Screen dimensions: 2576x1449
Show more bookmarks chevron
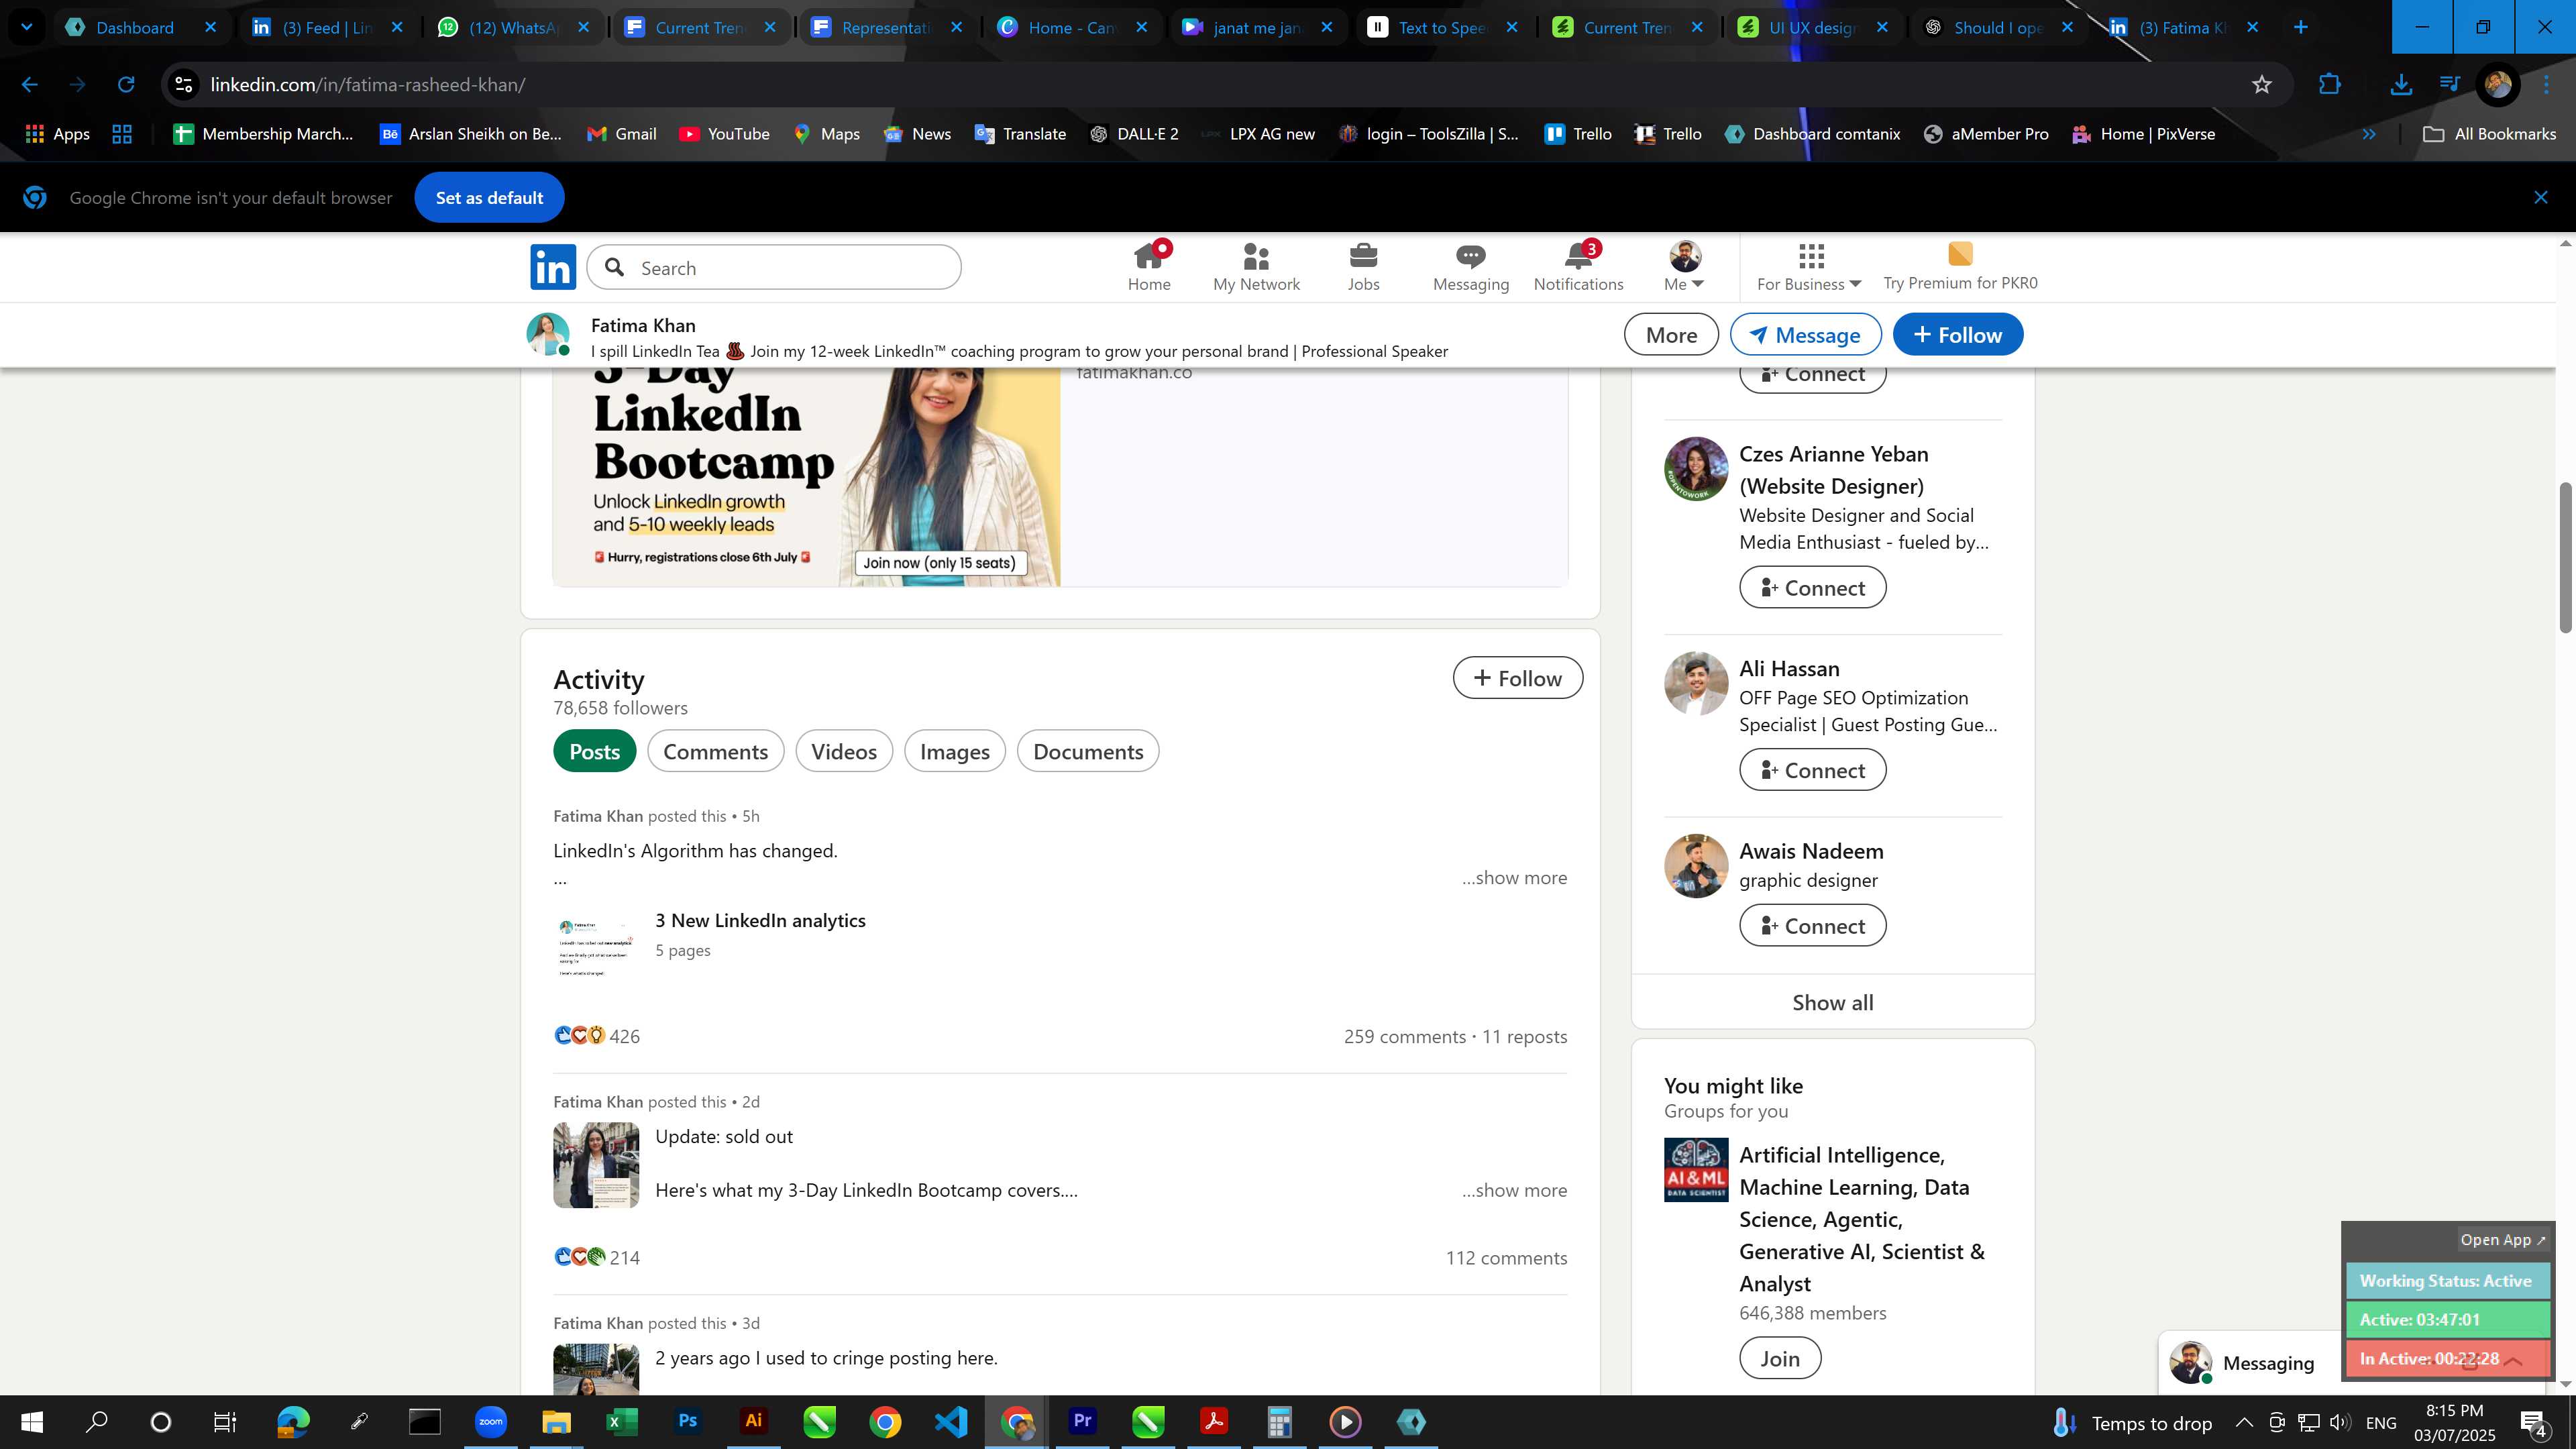[2368, 134]
